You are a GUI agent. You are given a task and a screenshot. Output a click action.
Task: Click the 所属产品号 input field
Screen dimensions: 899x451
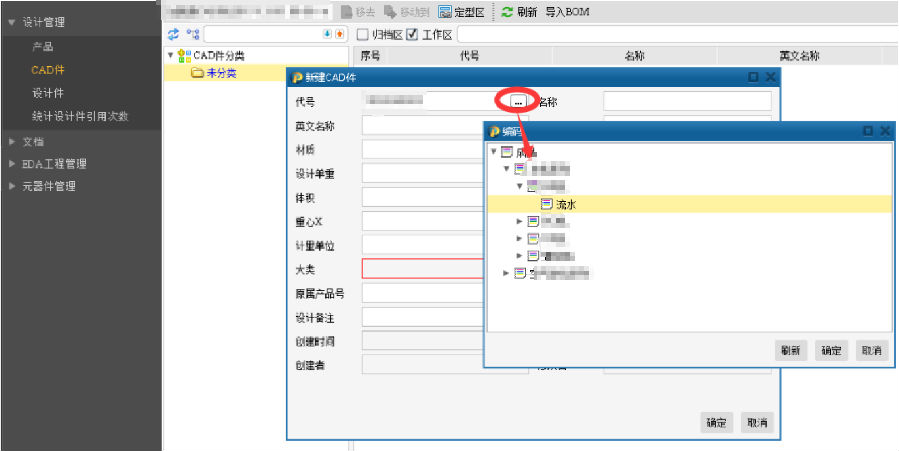point(423,293)
